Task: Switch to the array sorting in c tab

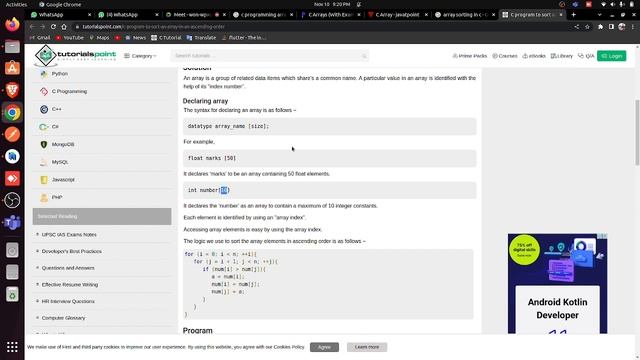Action: pyautogui.click(x=464, y=15)
